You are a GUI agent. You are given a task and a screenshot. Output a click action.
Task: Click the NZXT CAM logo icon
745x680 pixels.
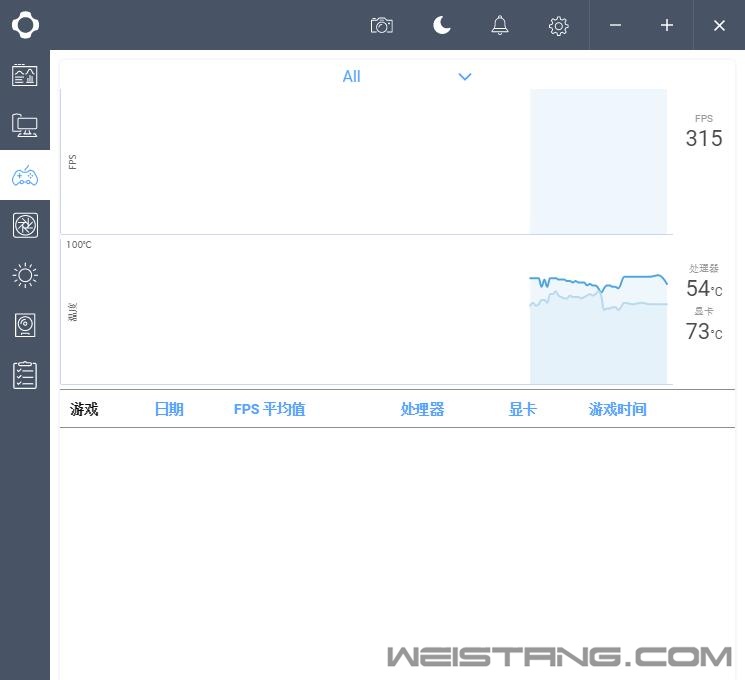25,25
